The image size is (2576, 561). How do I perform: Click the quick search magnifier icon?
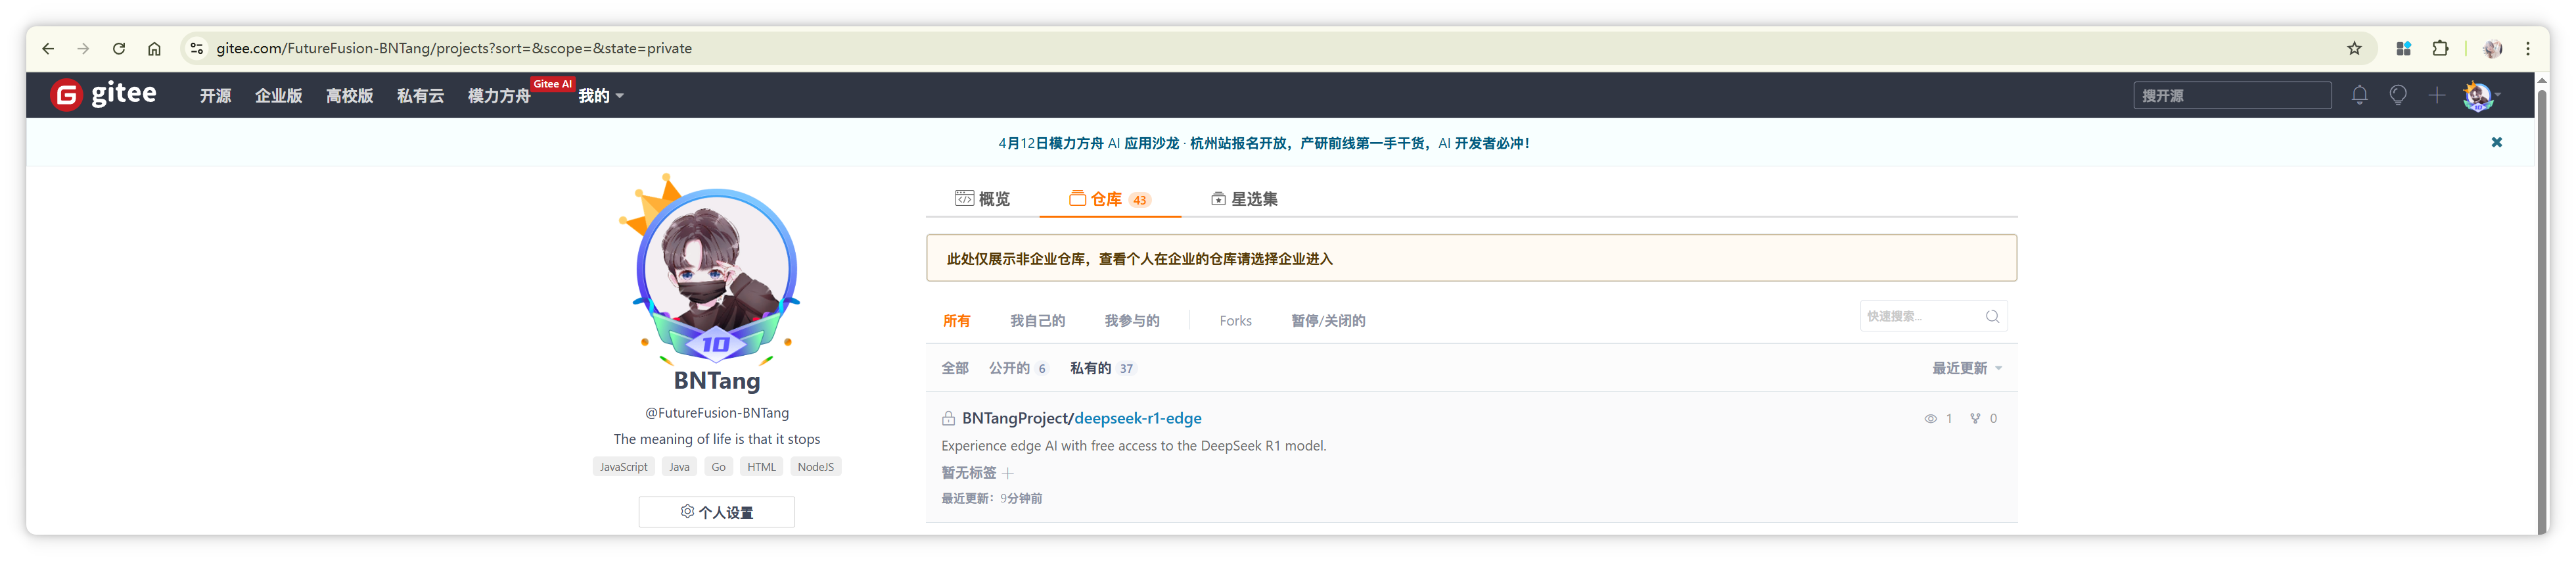tap(1992, 316)
